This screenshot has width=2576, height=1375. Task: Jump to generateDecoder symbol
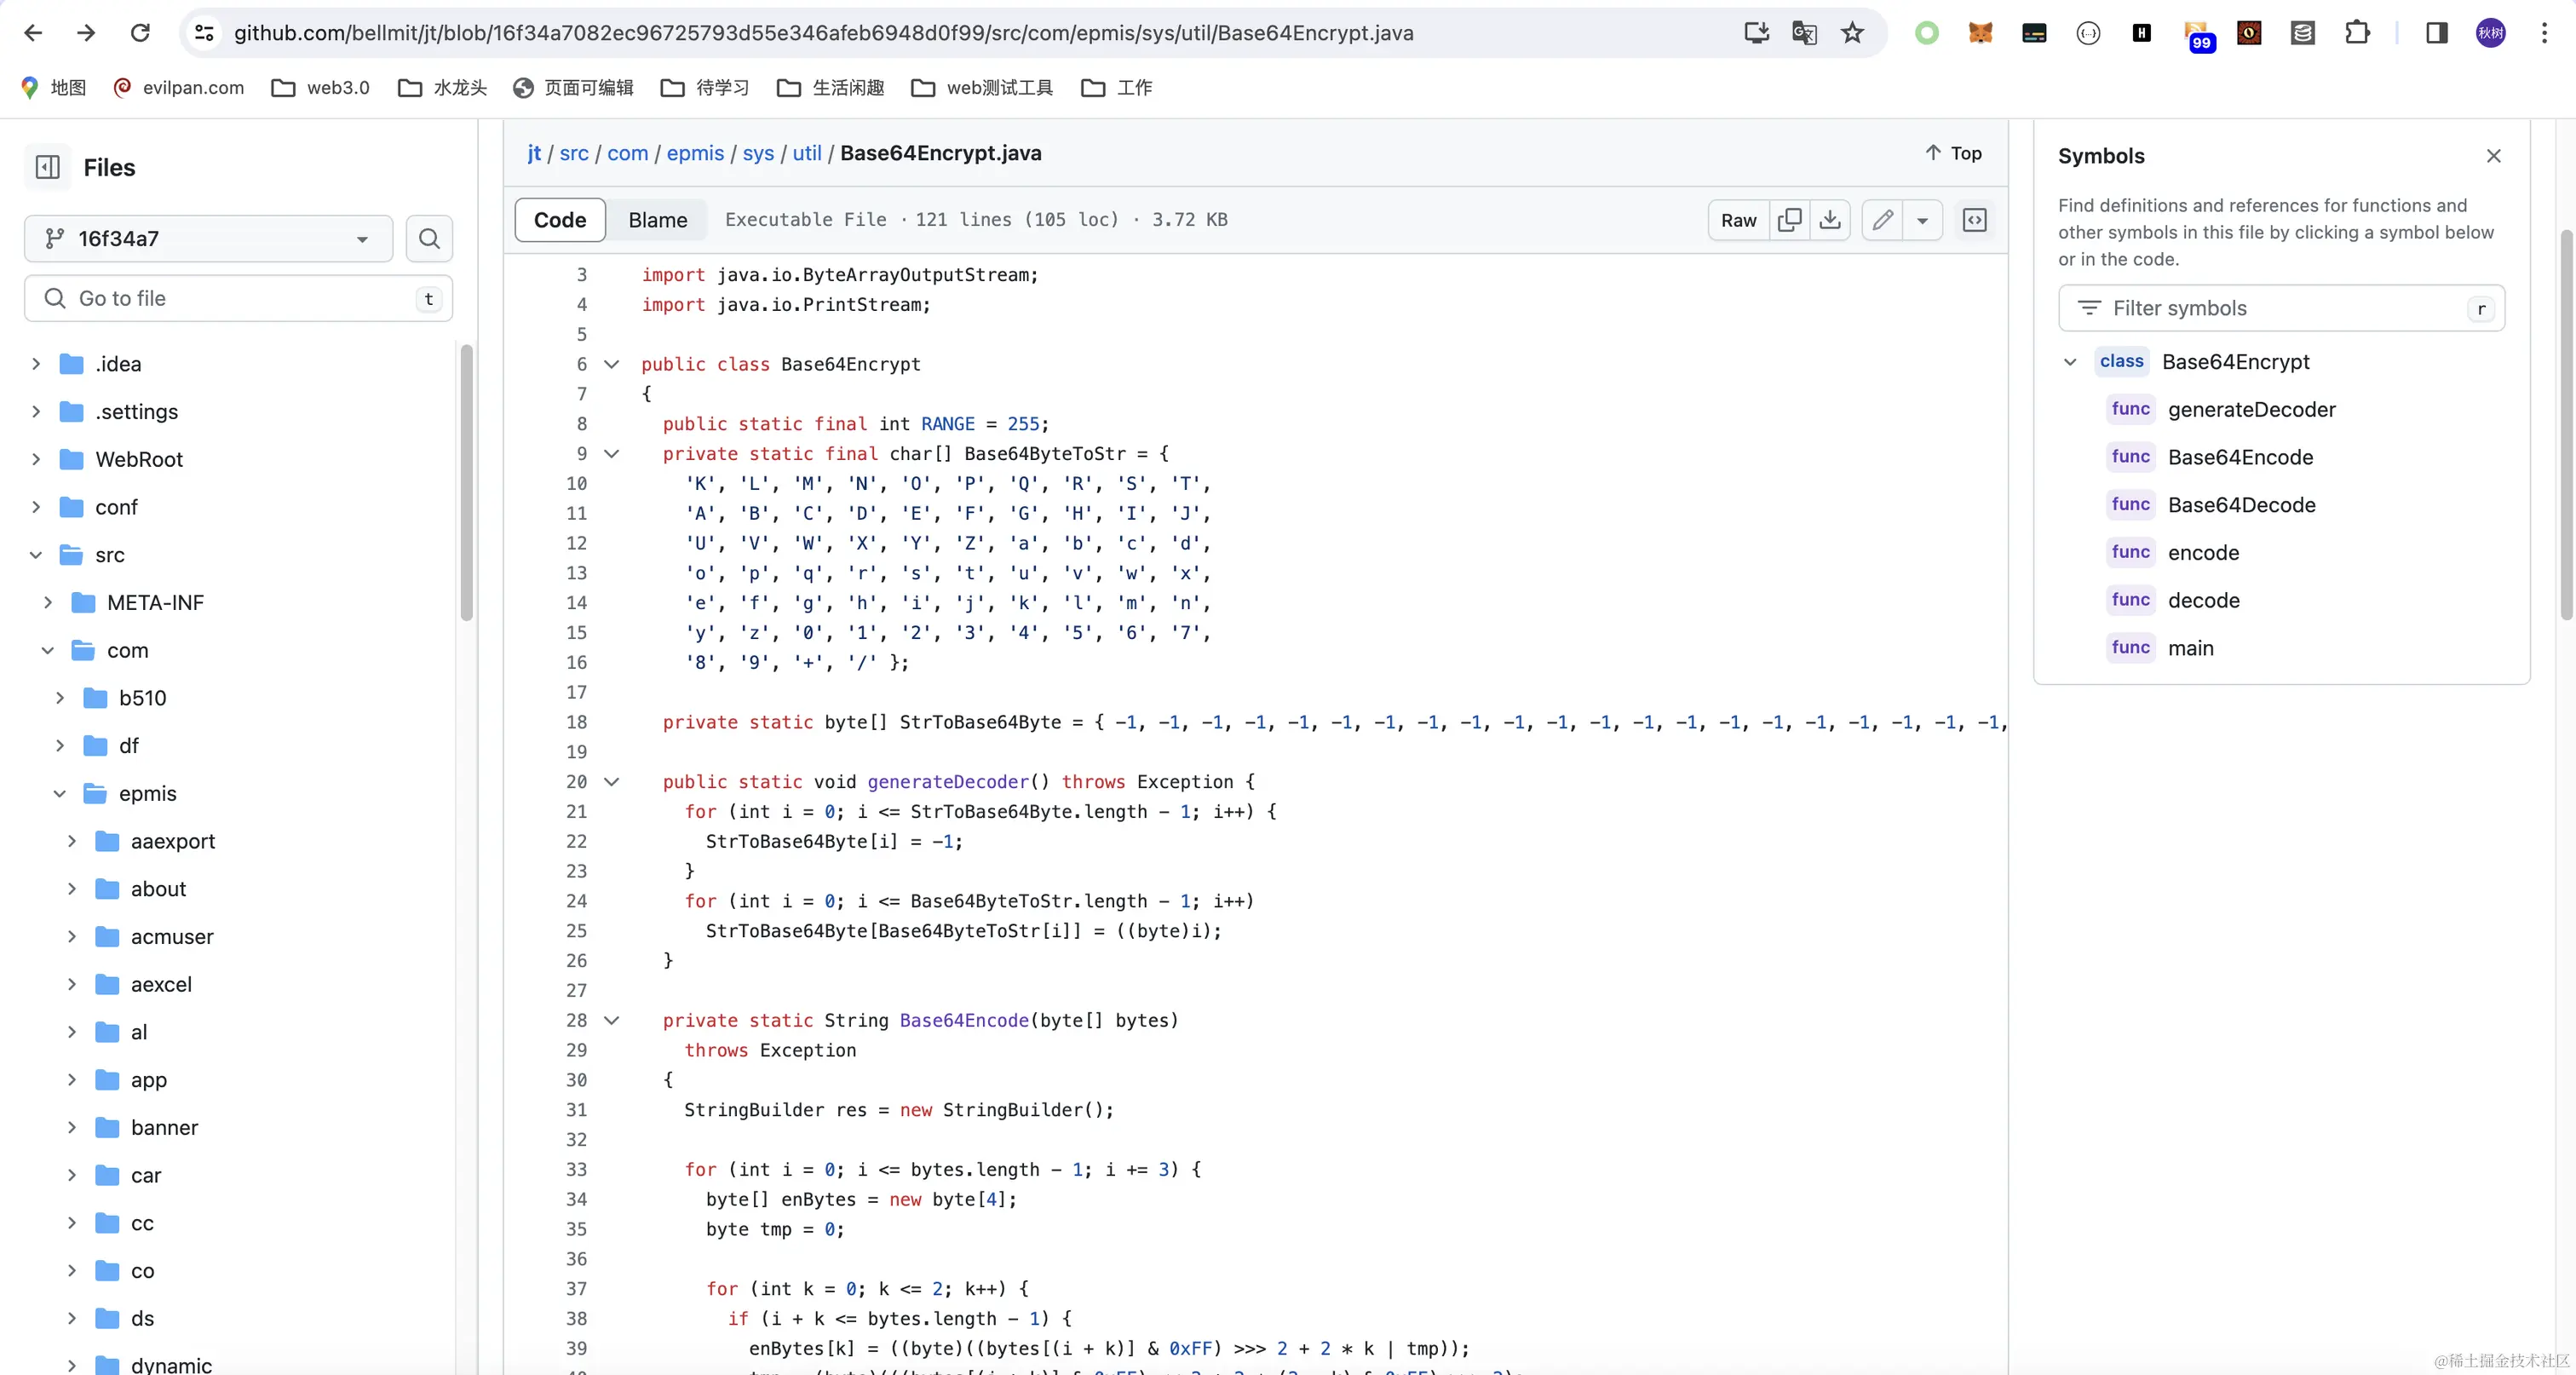click(2251, 409)
